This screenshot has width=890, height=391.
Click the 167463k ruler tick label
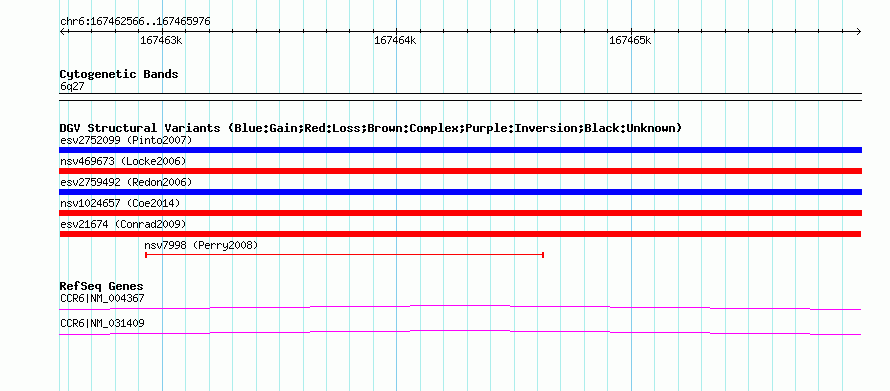click(161, 40)
